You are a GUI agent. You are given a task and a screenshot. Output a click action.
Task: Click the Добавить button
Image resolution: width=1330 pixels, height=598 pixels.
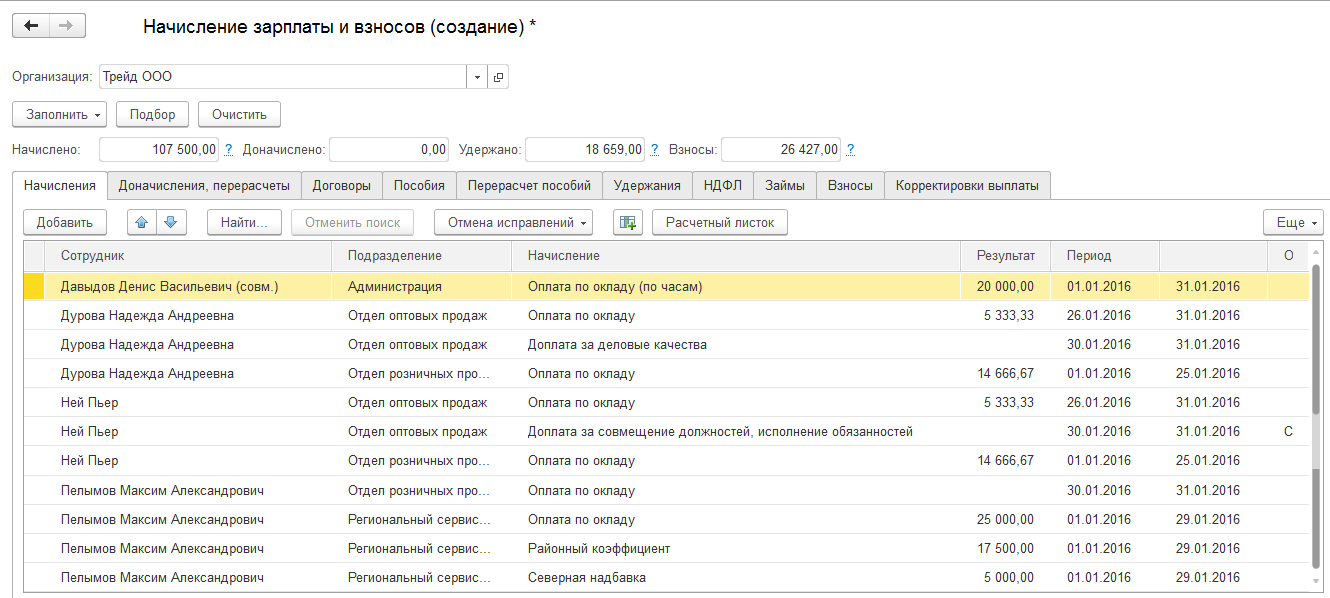click(x=64, y=222)
